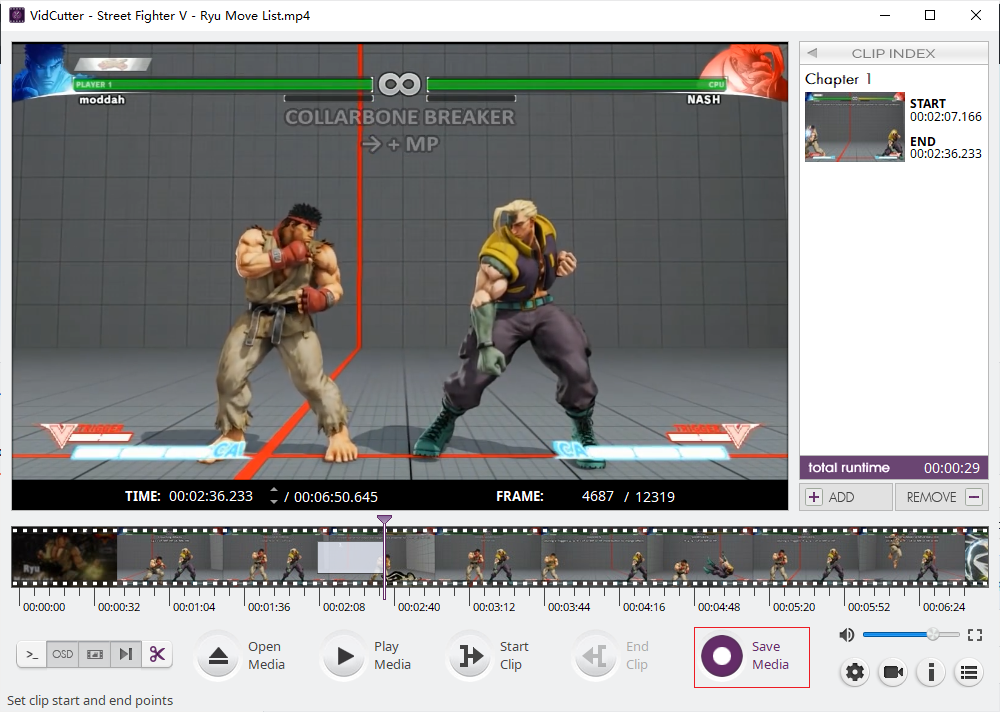The image size is (1000, 712).
Task: Open the settings gear
Action: [855, 672]
